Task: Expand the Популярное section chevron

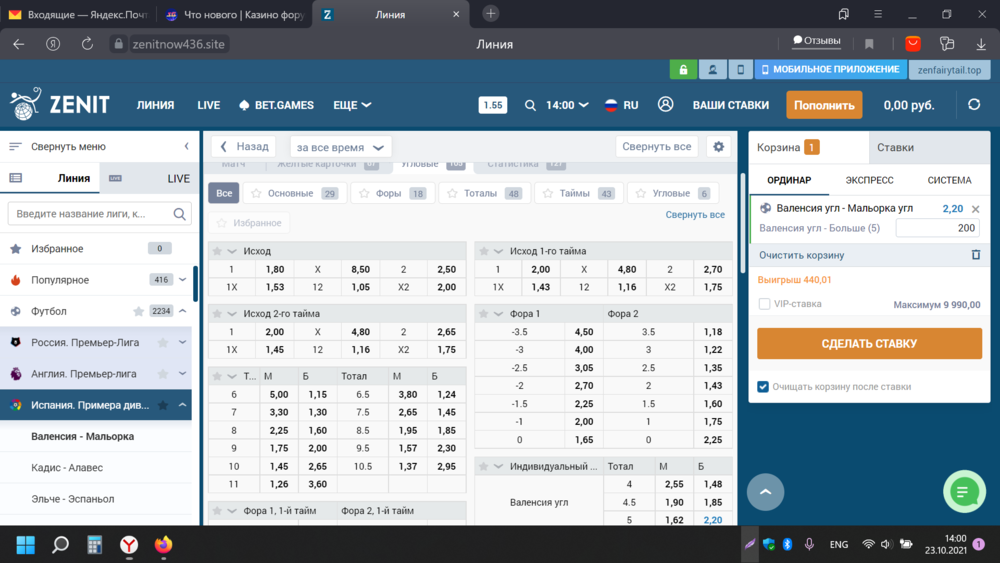Action: 182,279
